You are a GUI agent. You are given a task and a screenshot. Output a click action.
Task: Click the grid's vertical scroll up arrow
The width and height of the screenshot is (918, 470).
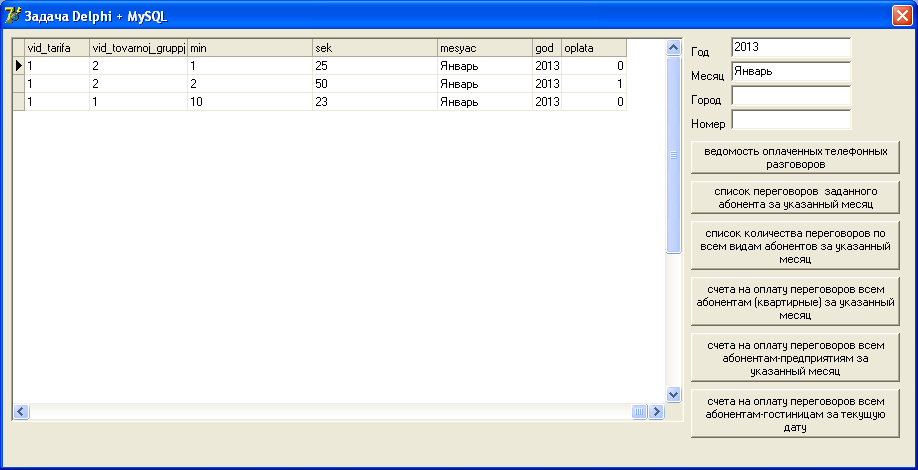point(674,47)
